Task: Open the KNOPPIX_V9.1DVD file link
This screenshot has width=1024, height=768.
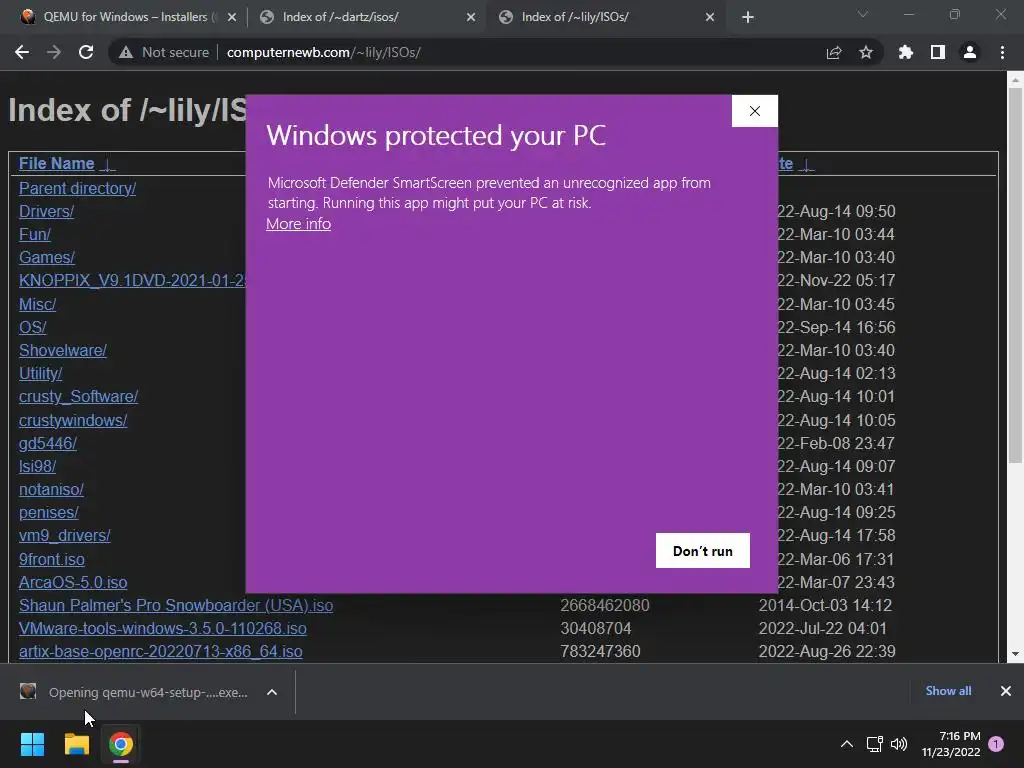Action: [x=132, y=280]
